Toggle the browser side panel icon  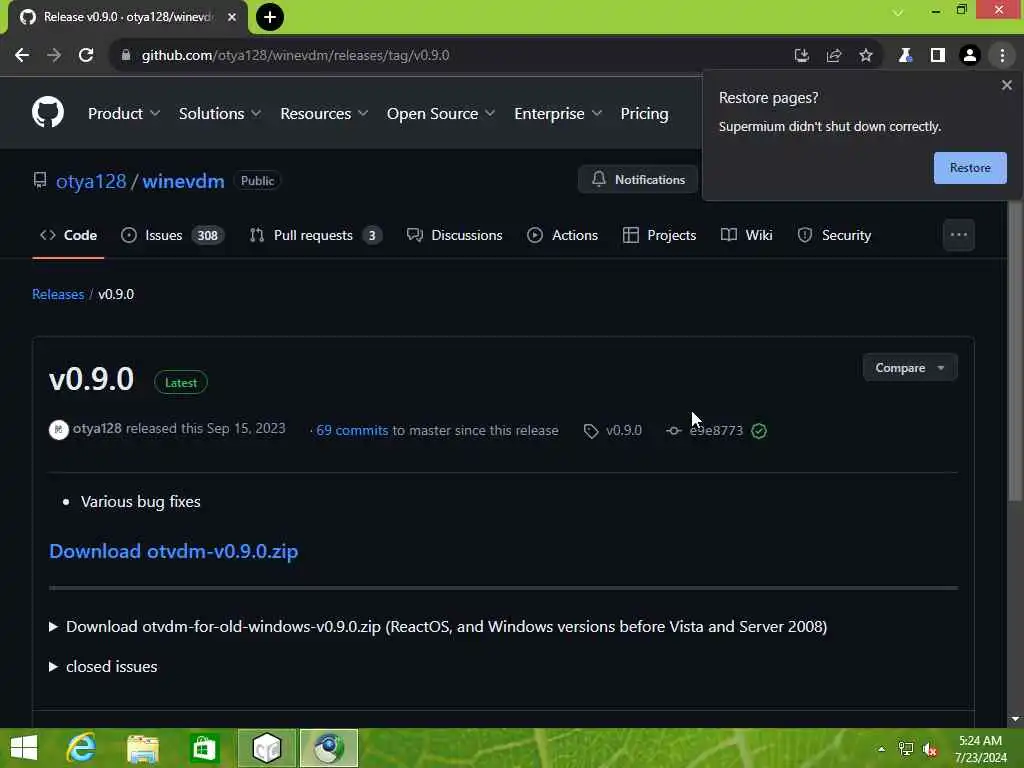click(x=937, y=56)
